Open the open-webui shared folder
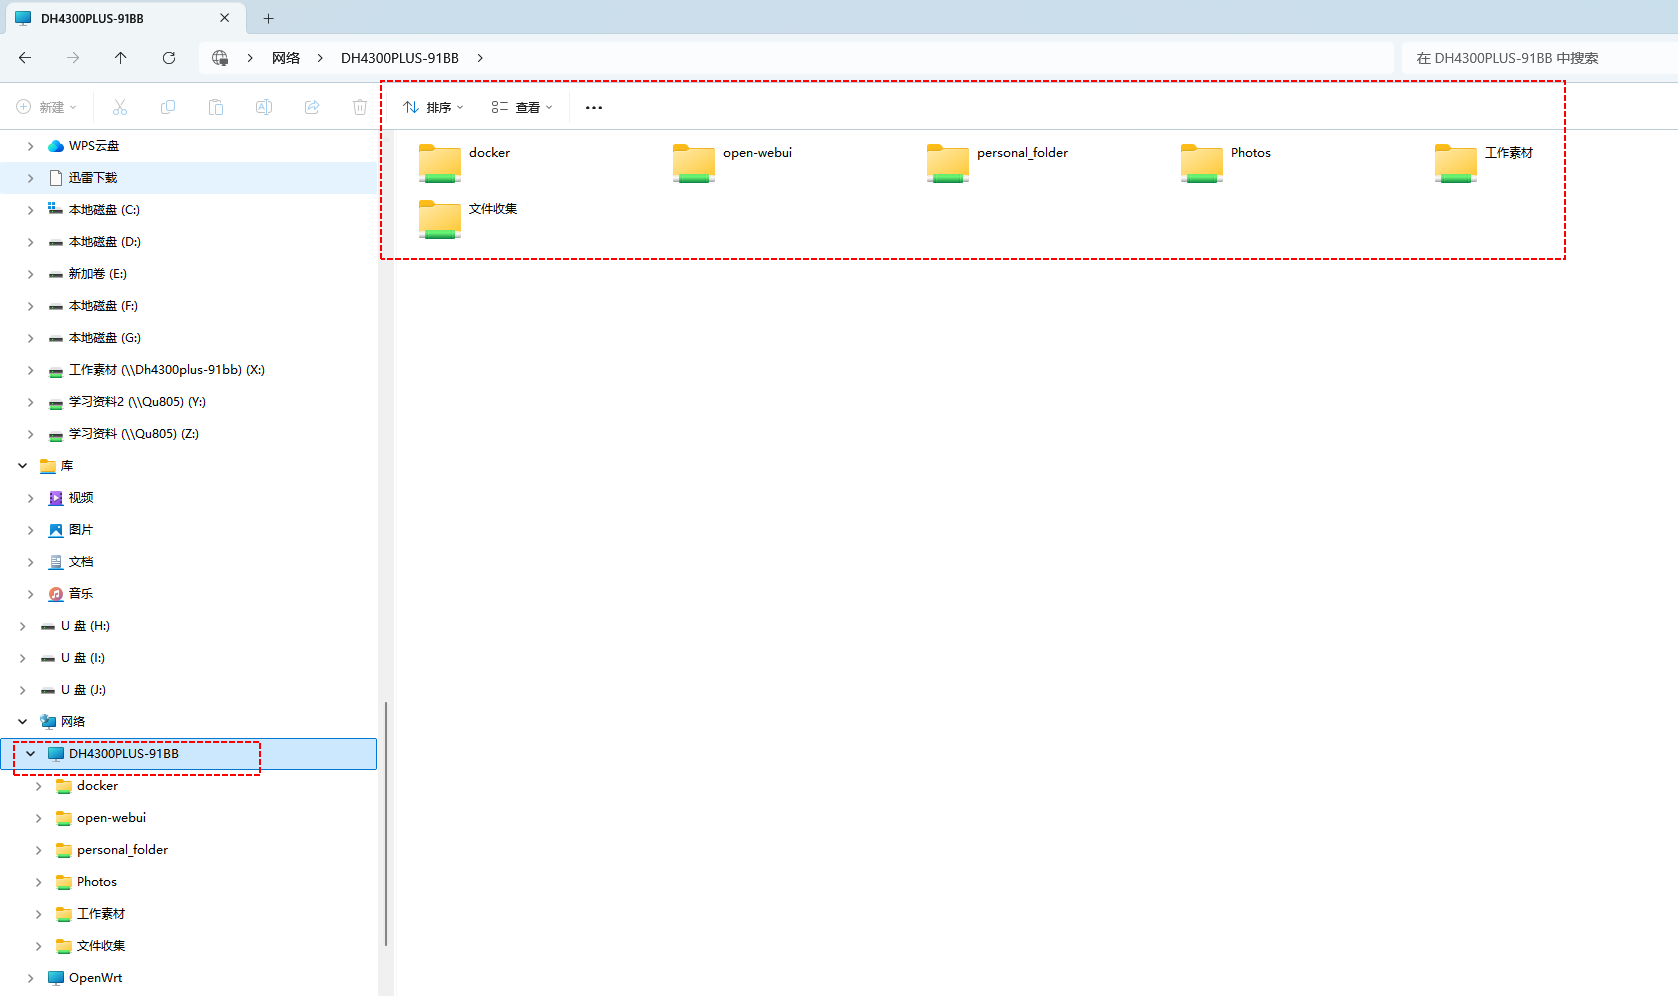Viewport: 1678px width, 996px height. [x=694, y=163]
